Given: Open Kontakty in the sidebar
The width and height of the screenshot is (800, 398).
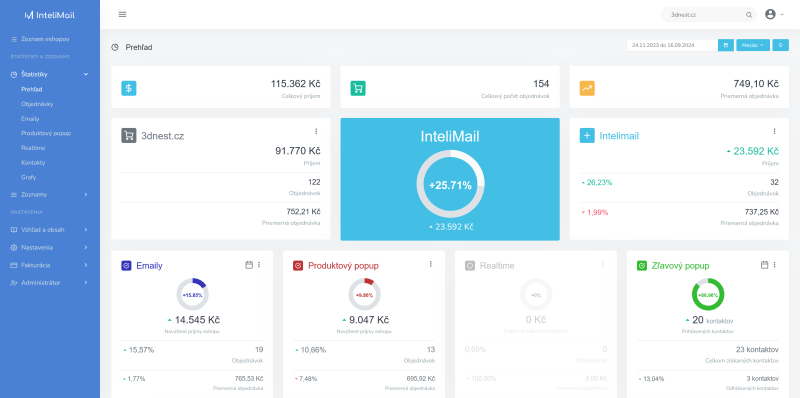Looking at the screenshot, I should [x=33, y=163].
